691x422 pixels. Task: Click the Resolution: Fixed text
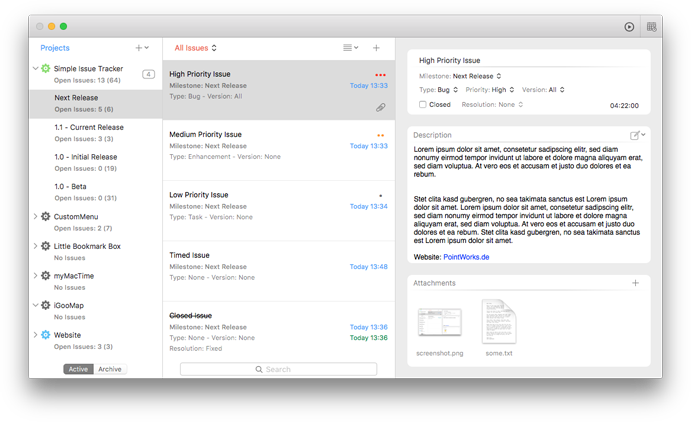[196, 348]
